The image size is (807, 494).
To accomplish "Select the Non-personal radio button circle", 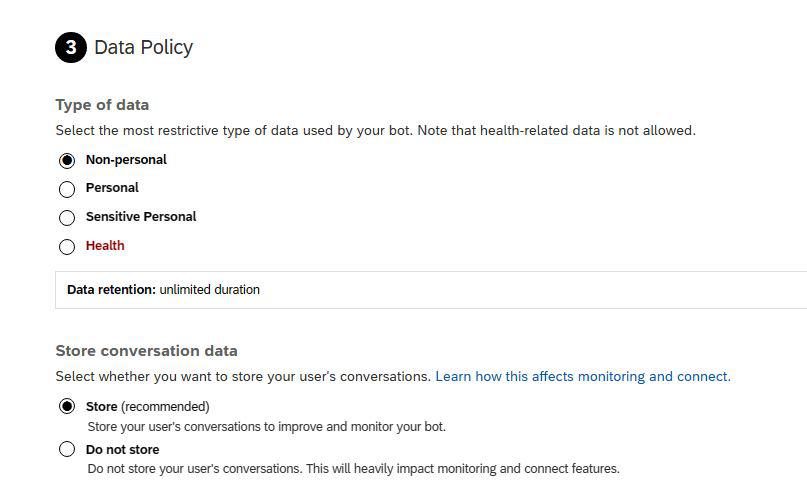I will tap(67, 160).
